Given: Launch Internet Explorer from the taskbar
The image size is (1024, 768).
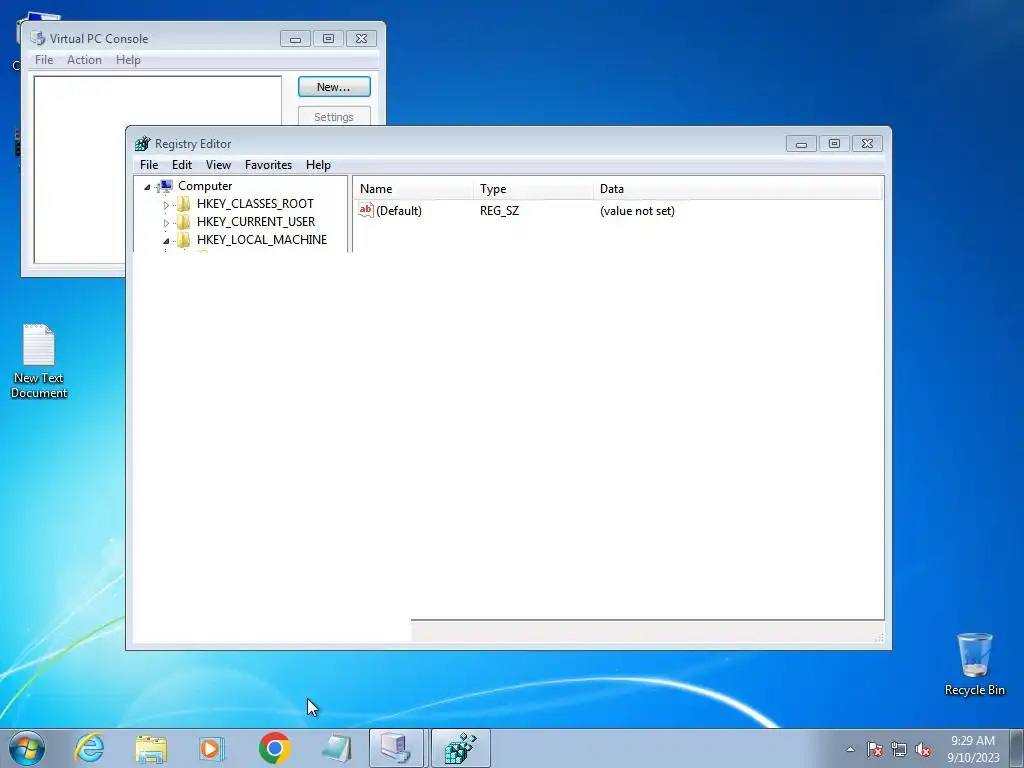Looking at the screenshot, I should coord(89,748).
